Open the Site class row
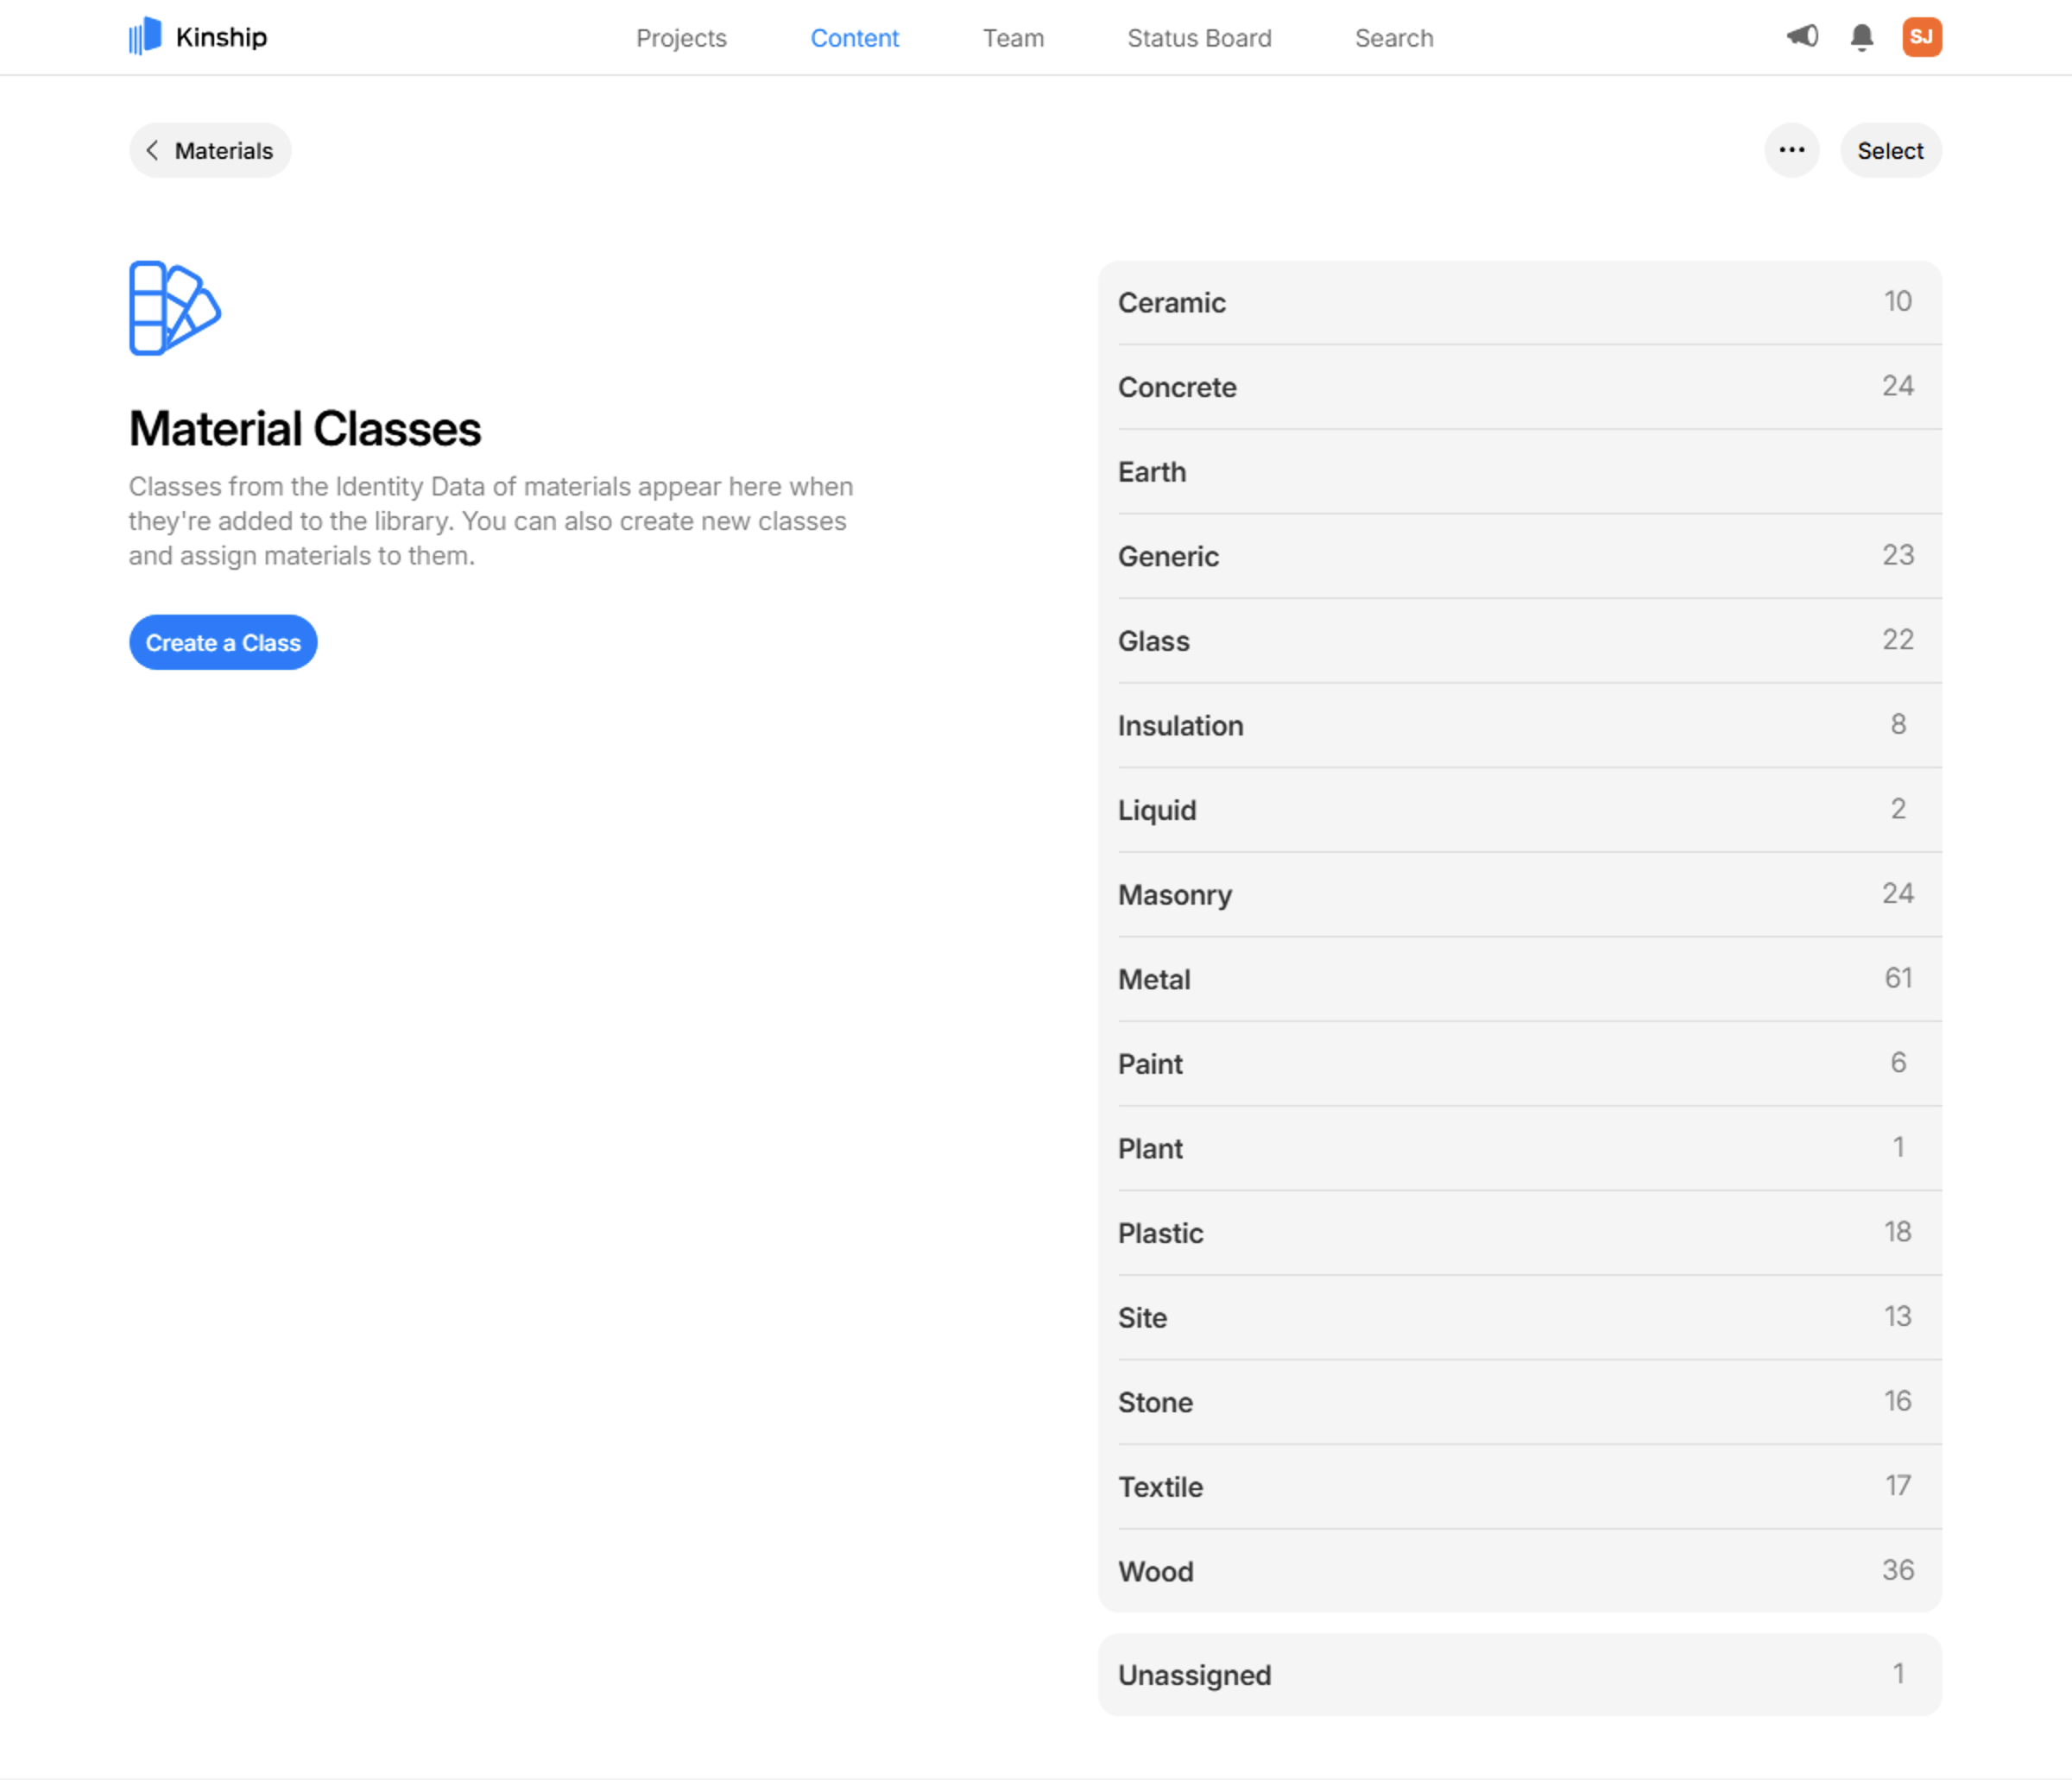The image size is (2072, 1780). [1519, 1317]
